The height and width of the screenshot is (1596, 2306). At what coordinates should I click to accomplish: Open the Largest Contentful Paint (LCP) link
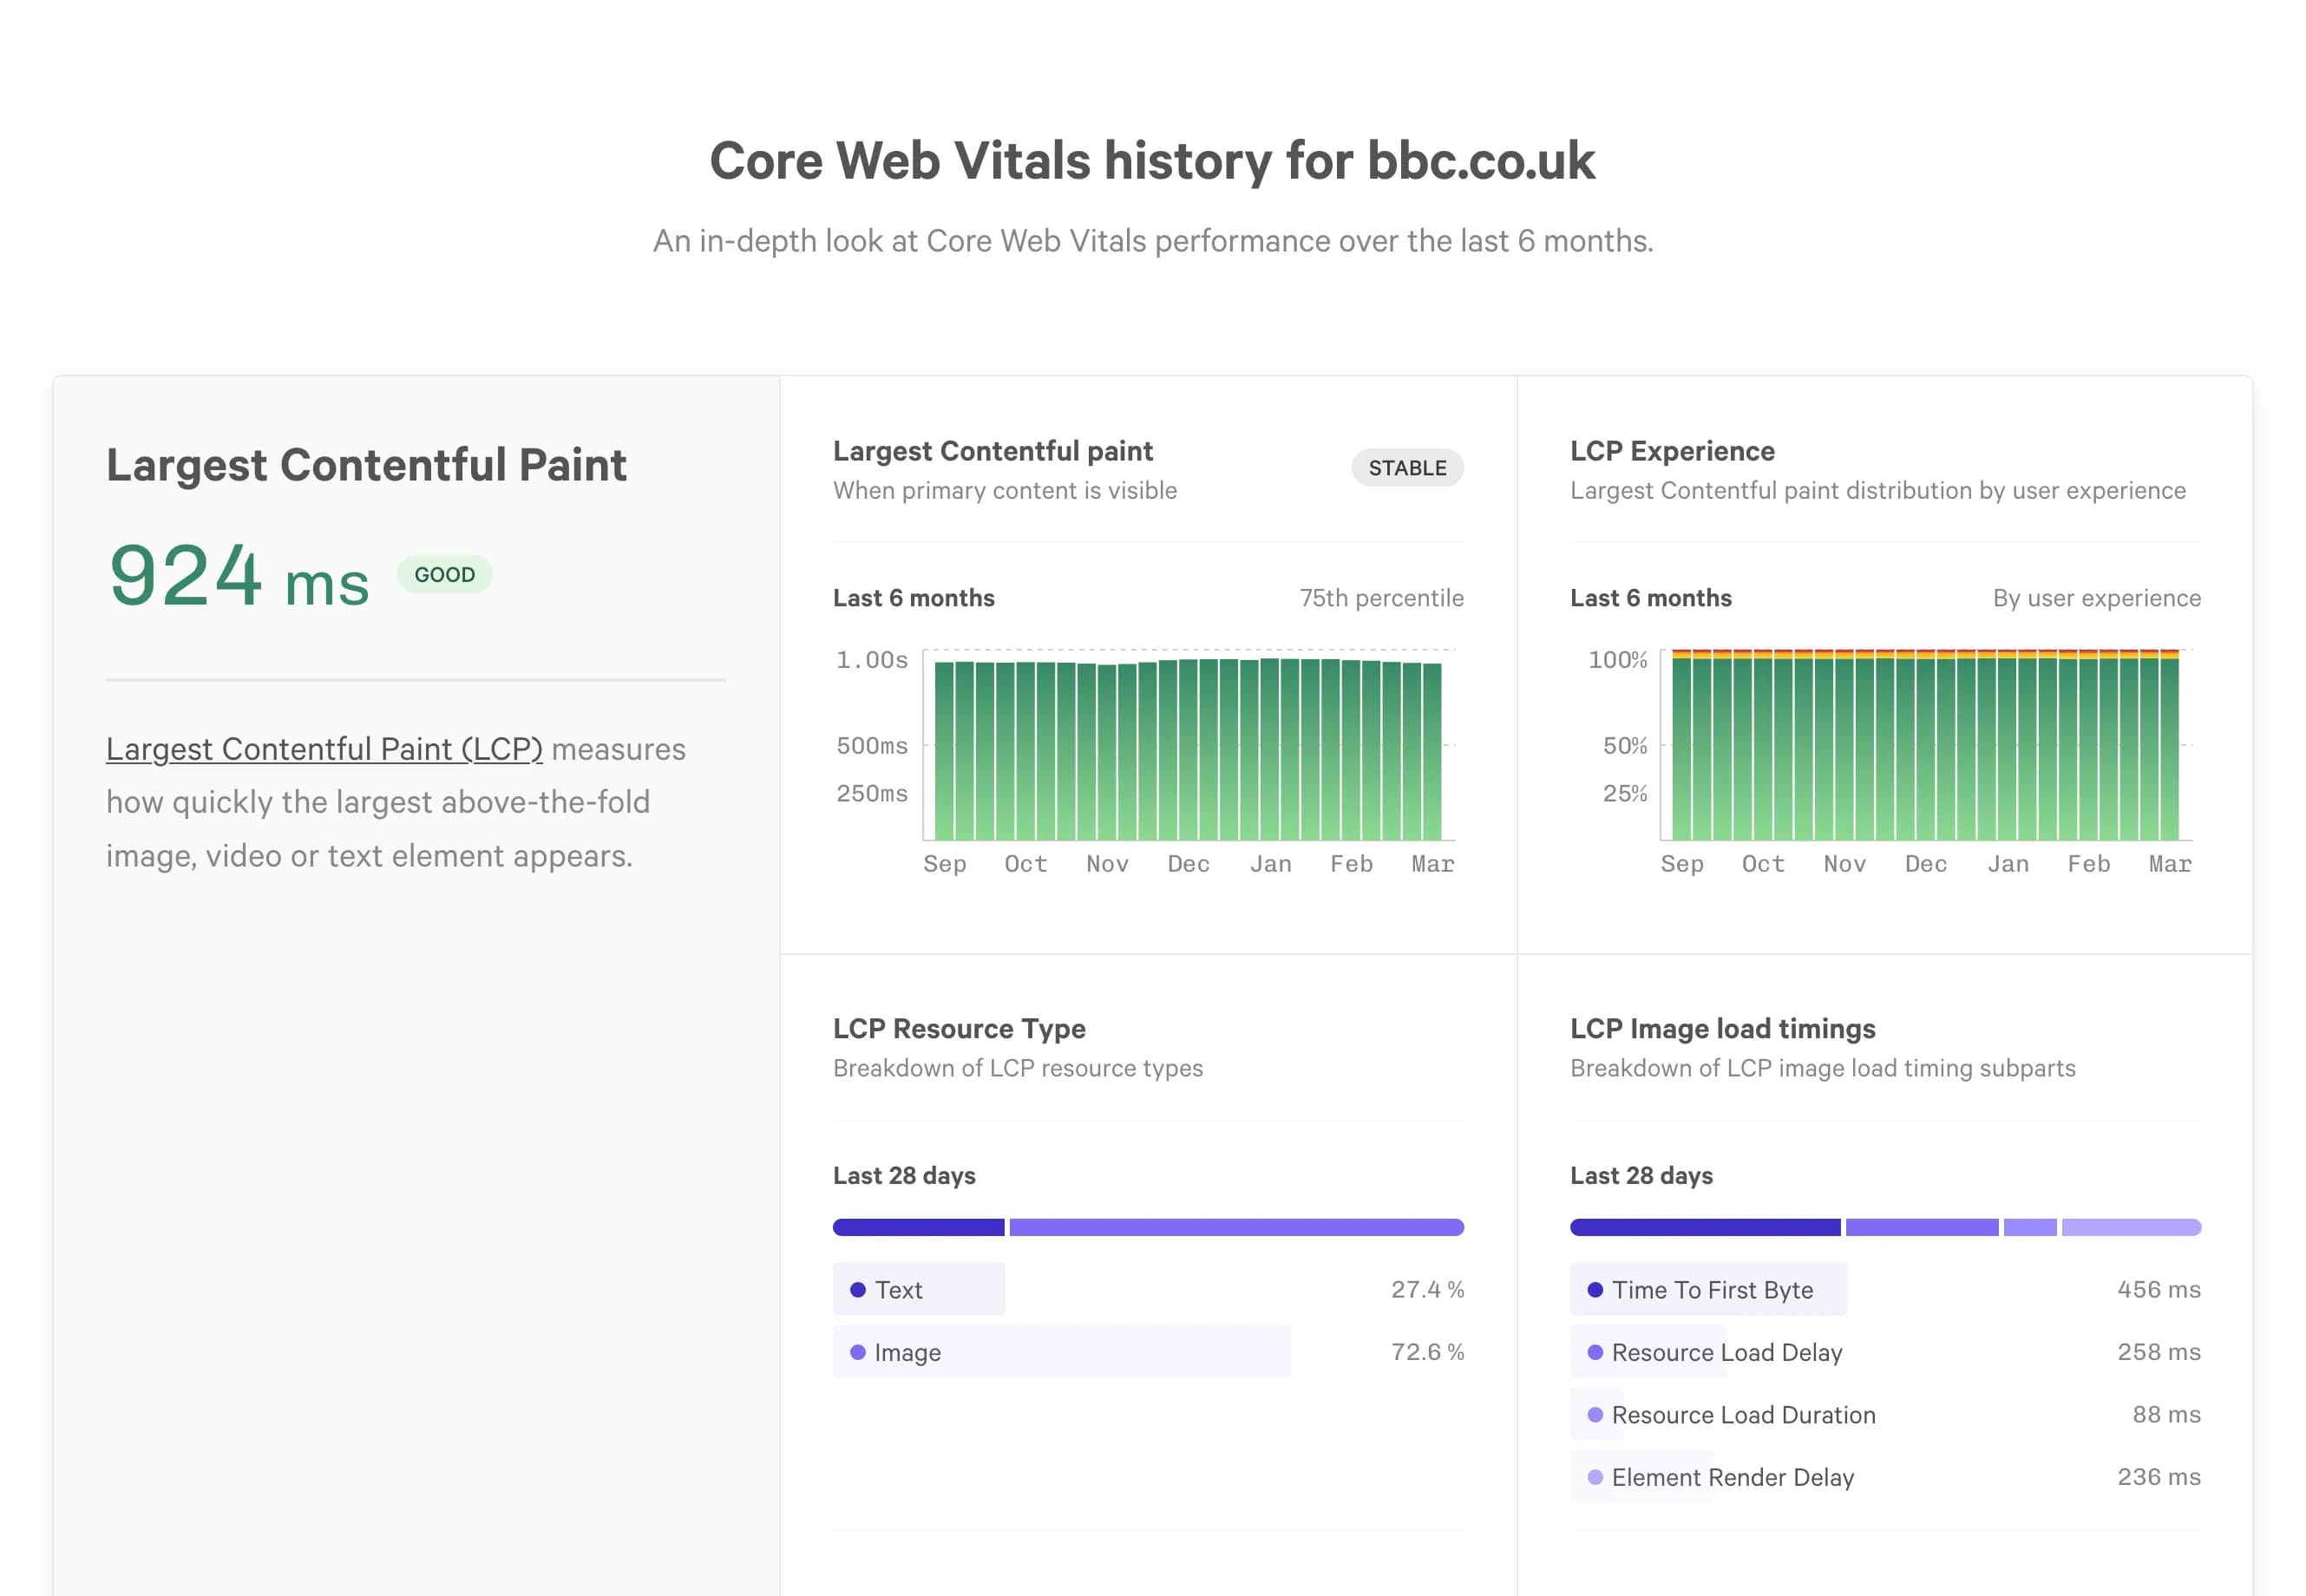[324, 749]
